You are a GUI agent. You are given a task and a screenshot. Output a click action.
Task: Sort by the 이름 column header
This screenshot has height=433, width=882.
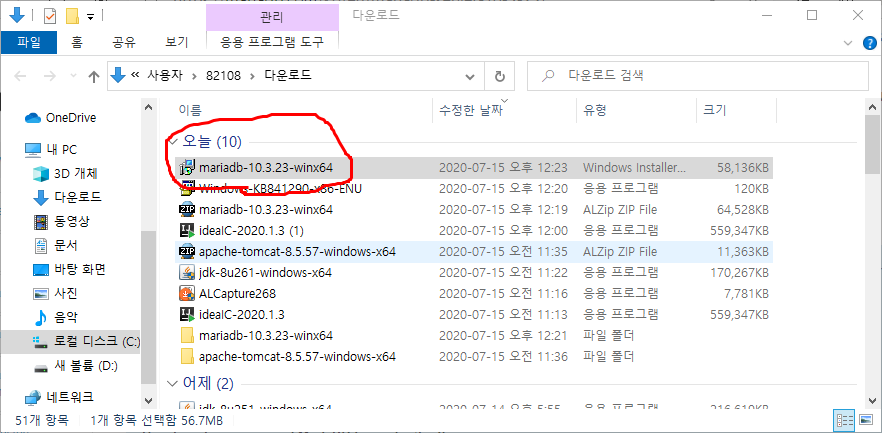[190, 110]
